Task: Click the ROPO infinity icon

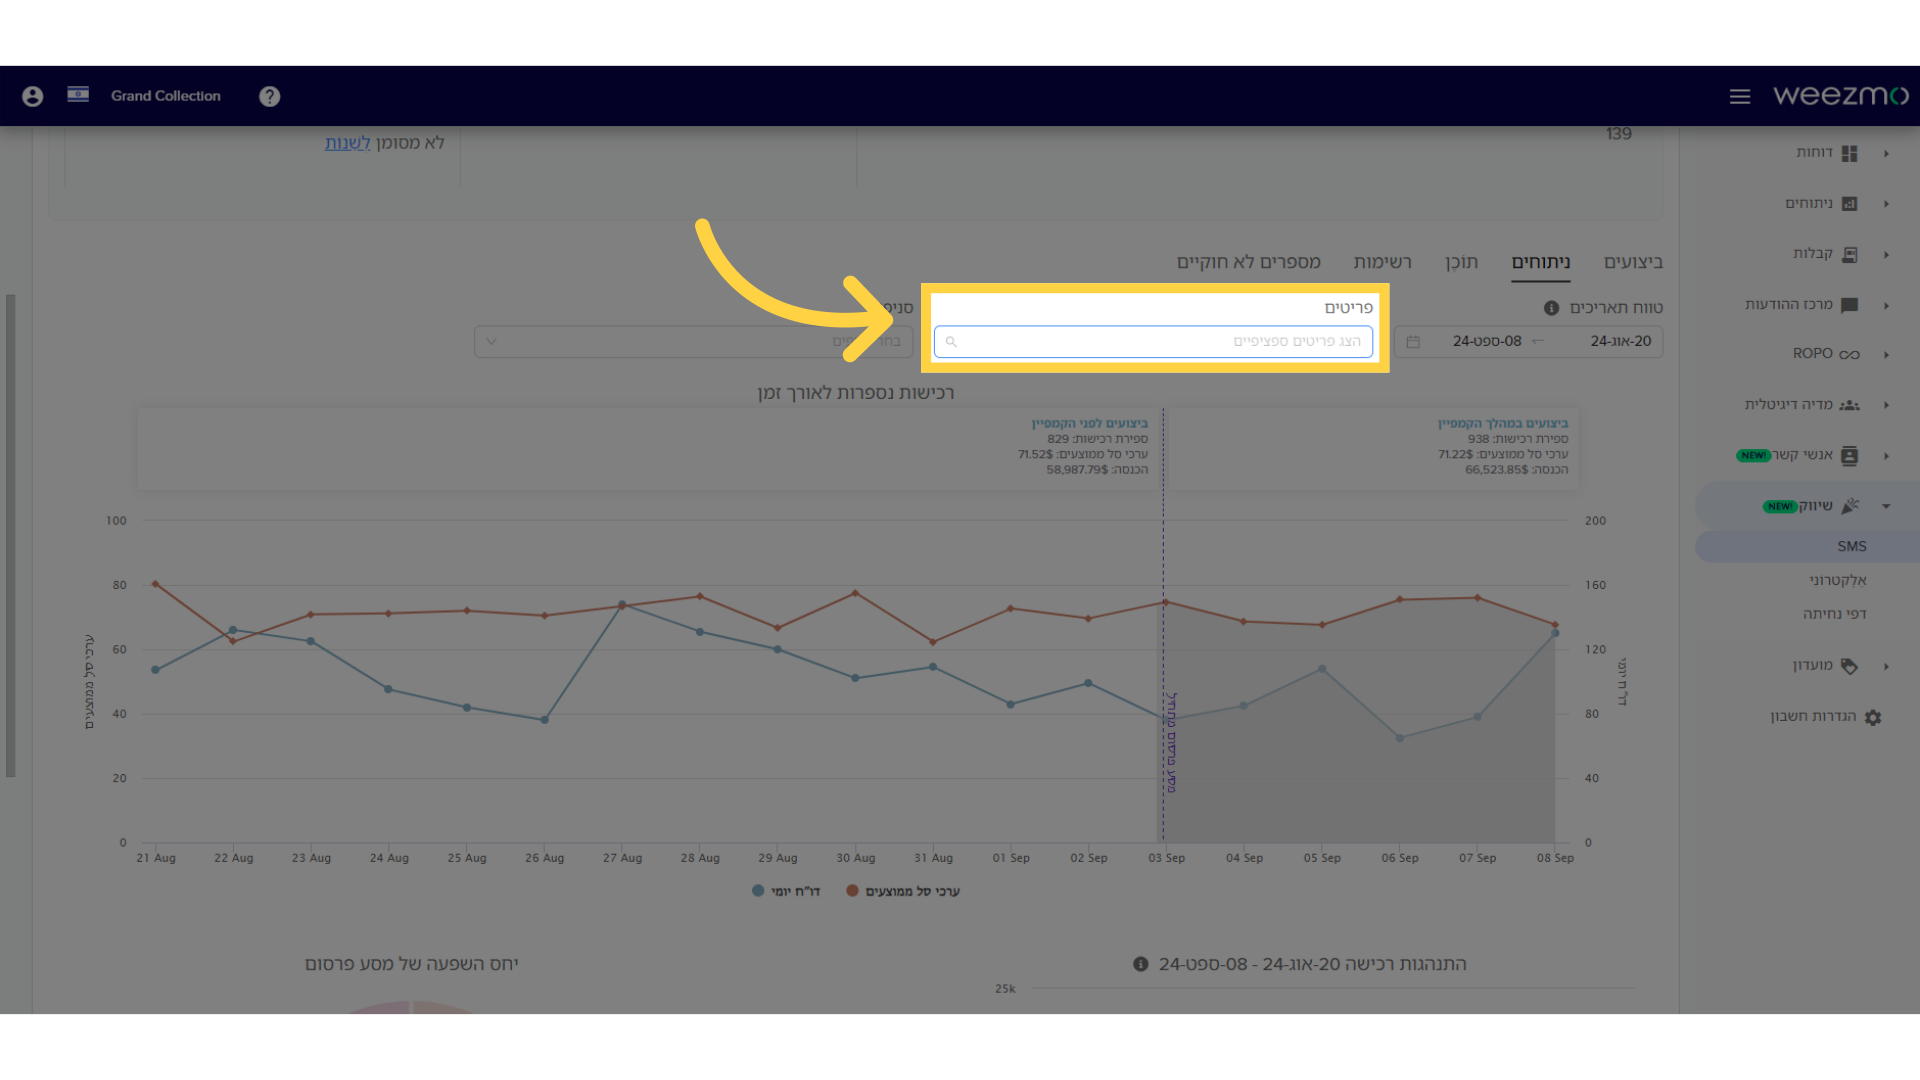Action: click(x=1849, y=354)
